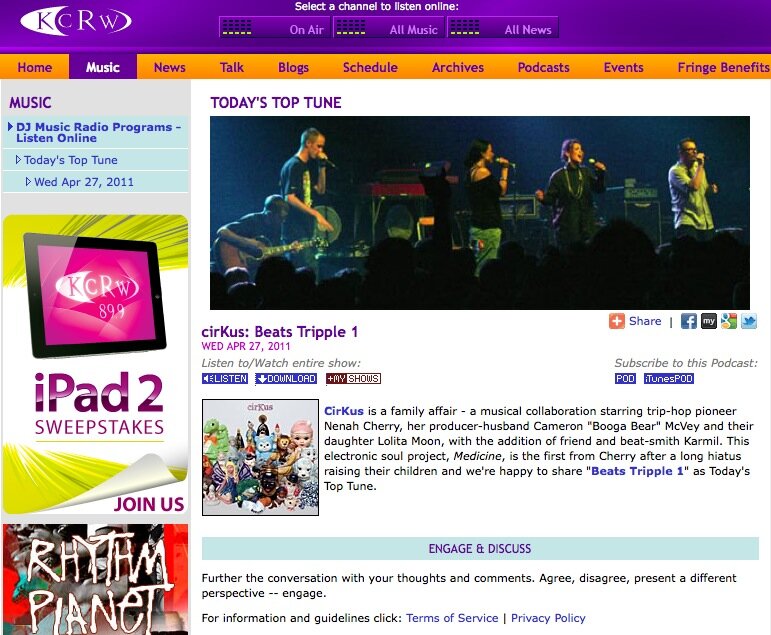Click the Twitter share icon

(748, 321)
